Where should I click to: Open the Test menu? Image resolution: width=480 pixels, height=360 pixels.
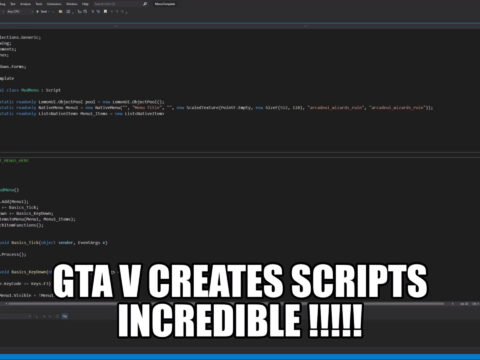[x=13, y=4]
